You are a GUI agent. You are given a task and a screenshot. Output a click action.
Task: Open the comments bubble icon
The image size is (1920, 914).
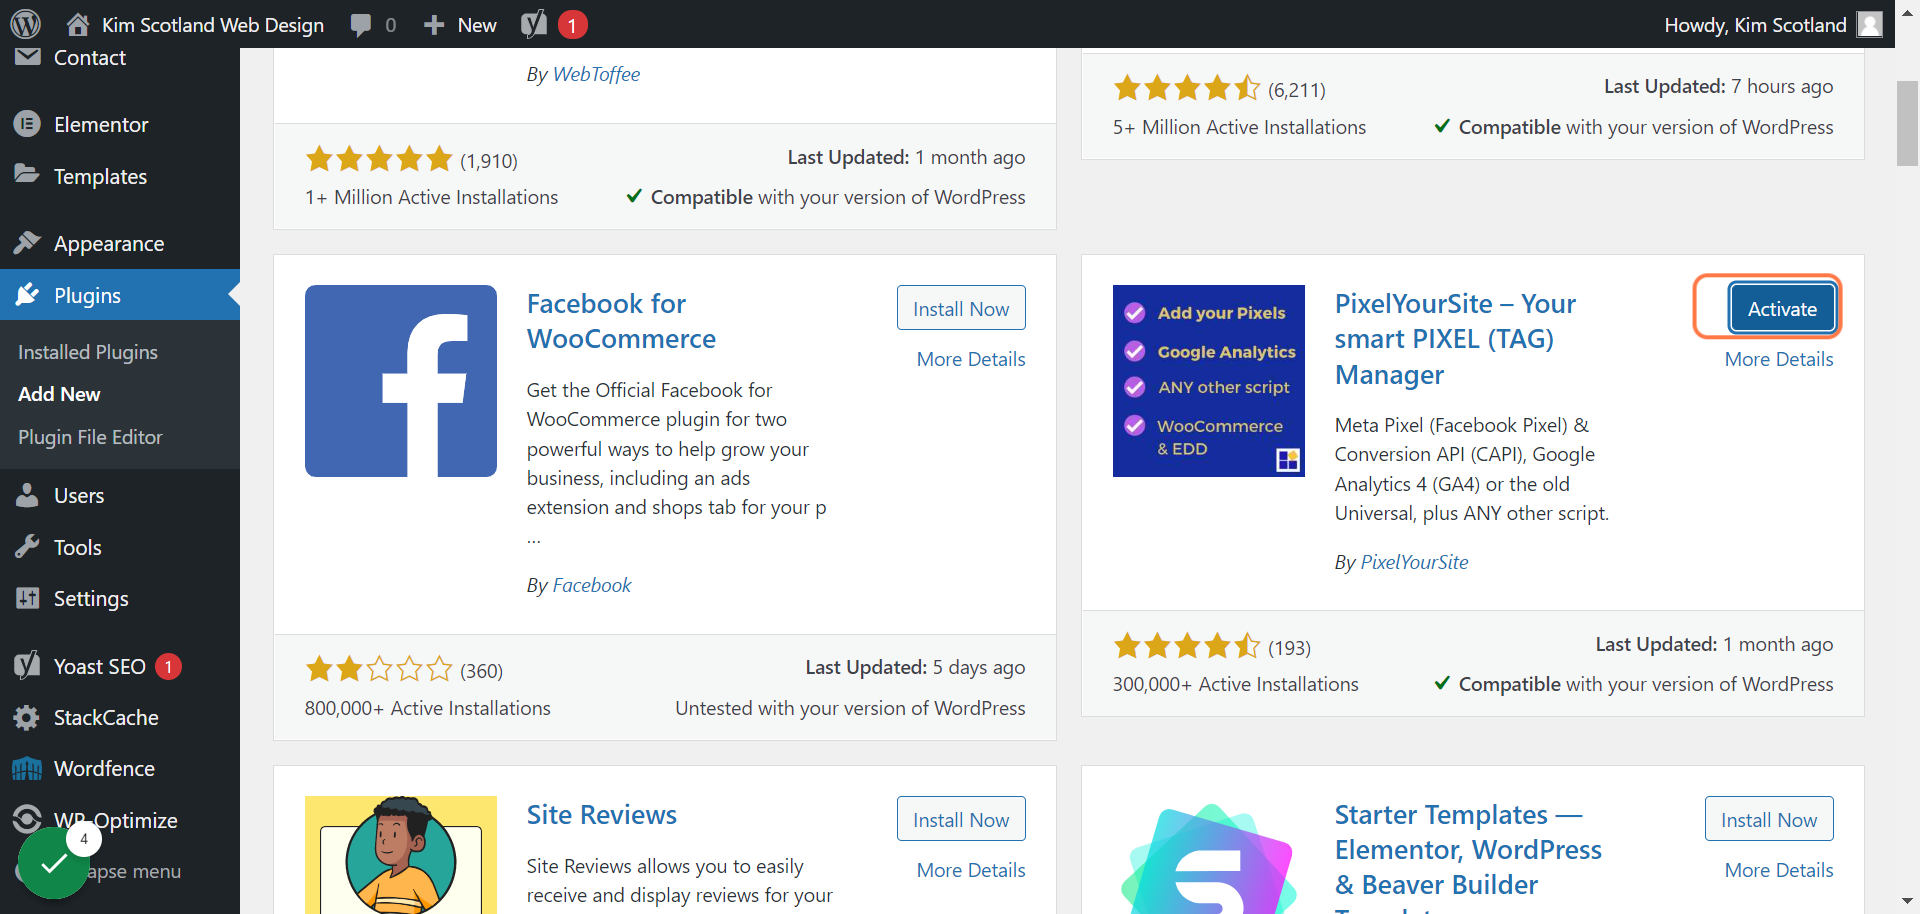pos(361,25)
